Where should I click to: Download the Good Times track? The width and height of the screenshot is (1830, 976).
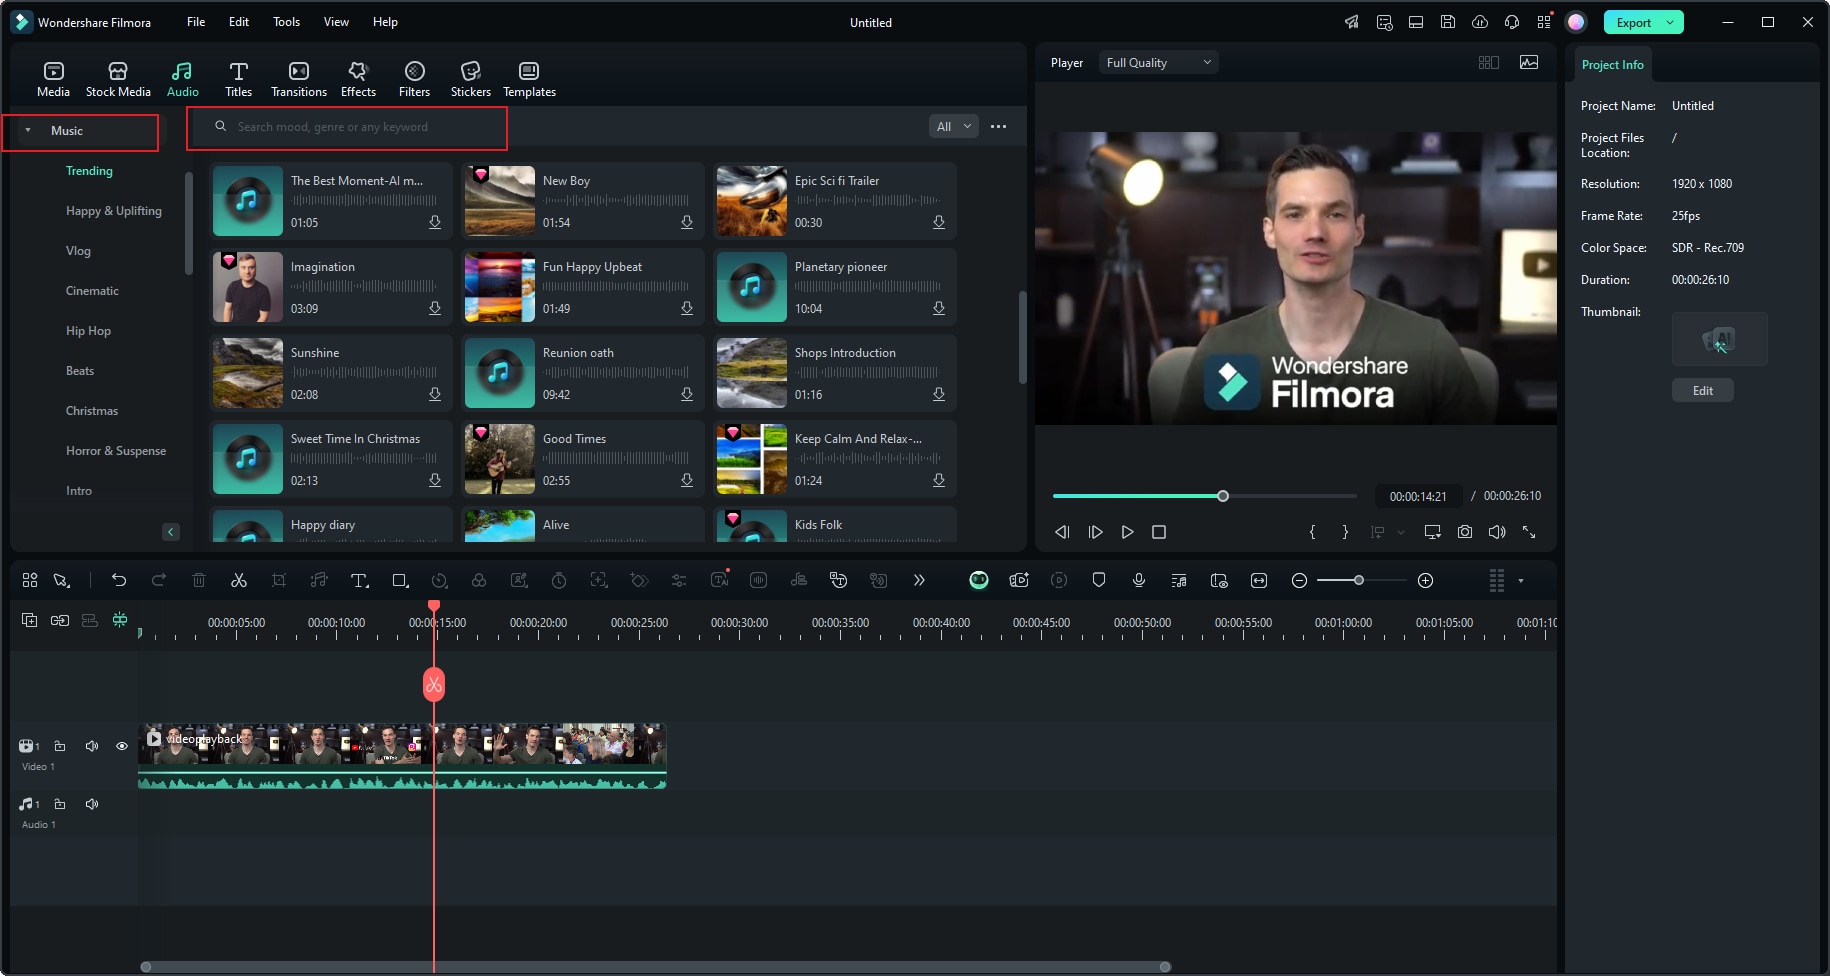[687, 480]
